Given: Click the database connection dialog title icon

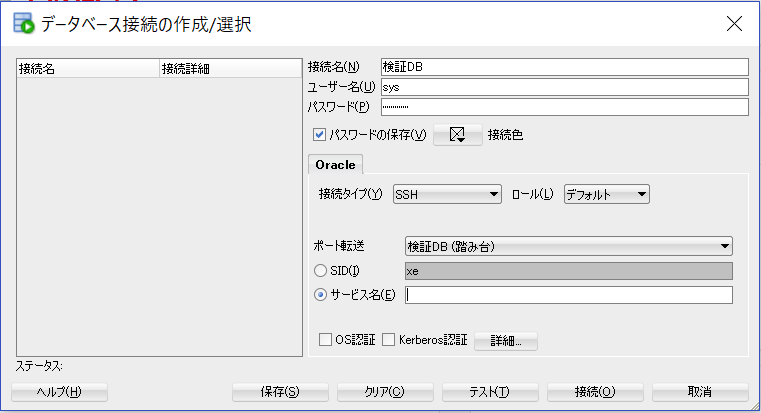Looking at the screenshot, I should click(x=24, y=24).
